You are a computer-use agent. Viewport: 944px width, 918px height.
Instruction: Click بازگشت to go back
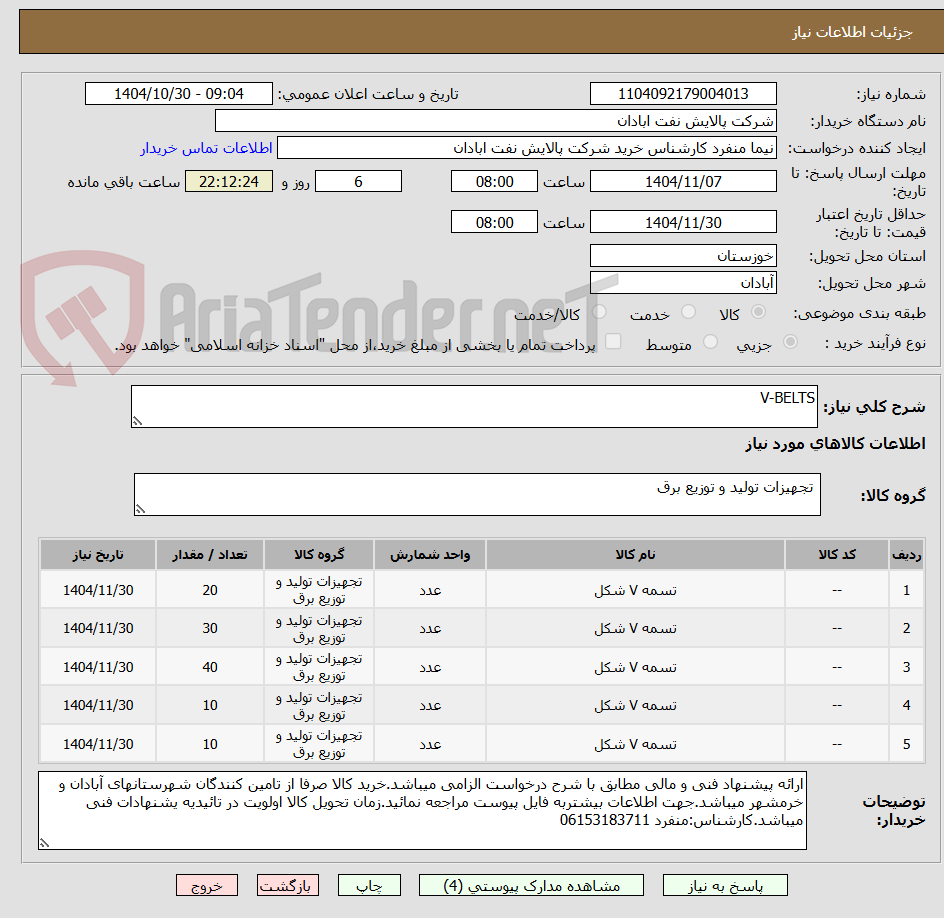click(287, 885)
